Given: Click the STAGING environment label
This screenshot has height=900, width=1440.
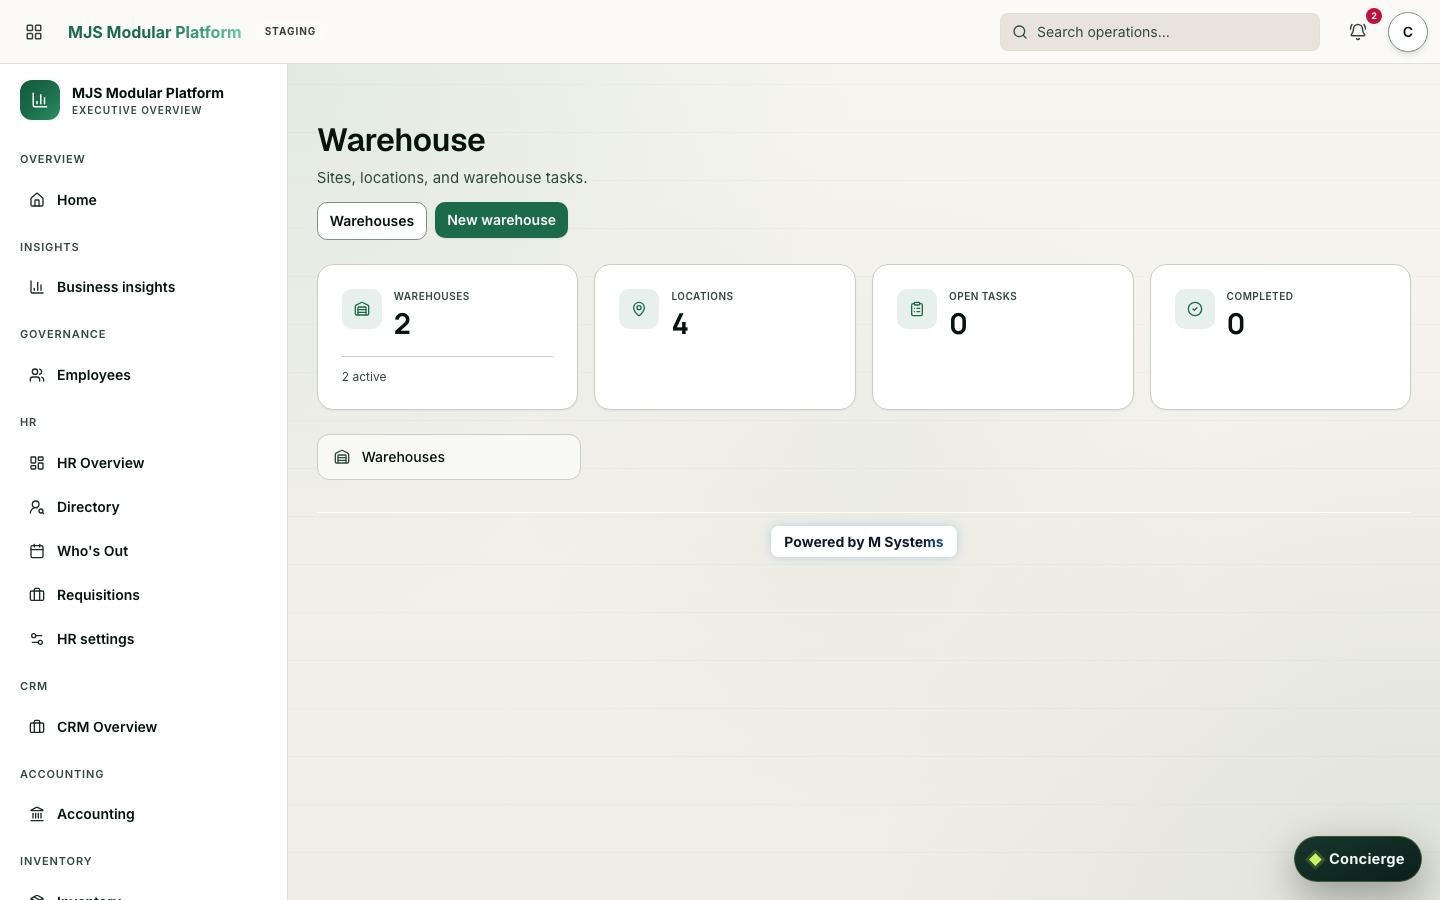Looking at the screenshot, I should (x=290, y=32).
